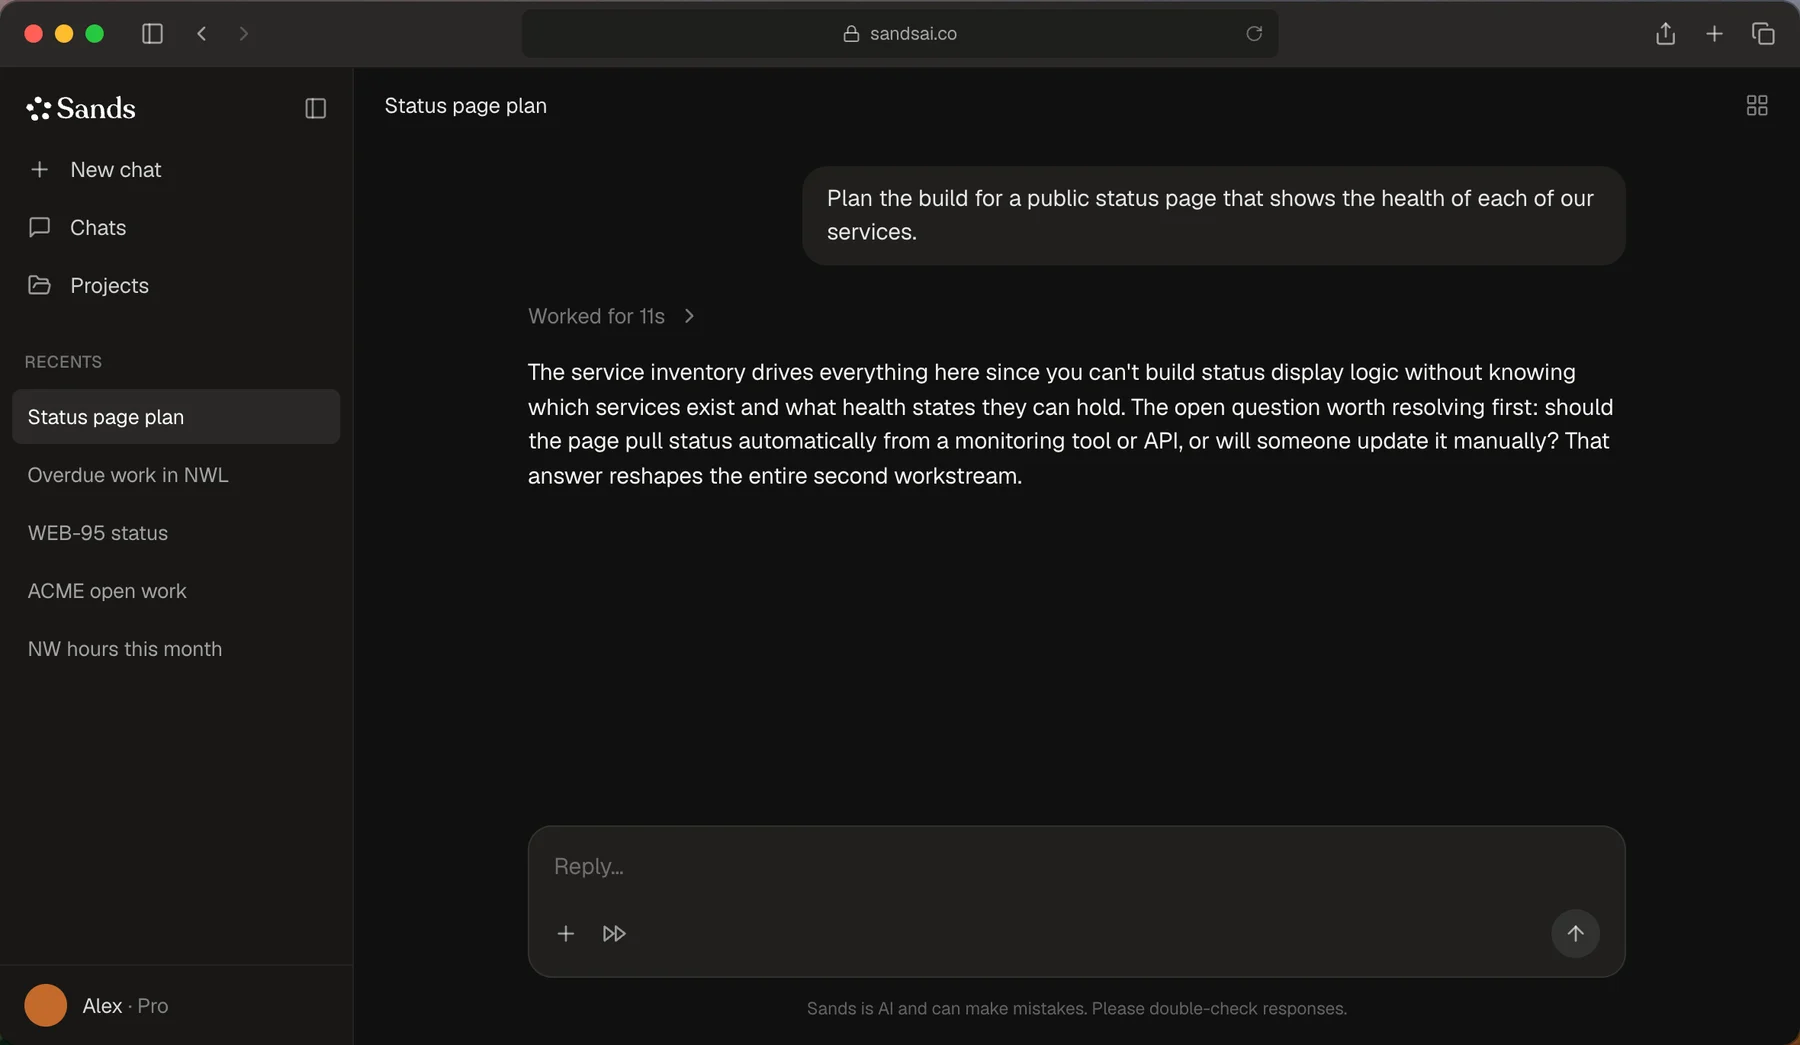
Task: Open the grid view icon at top right
Action: (1757, 106)
